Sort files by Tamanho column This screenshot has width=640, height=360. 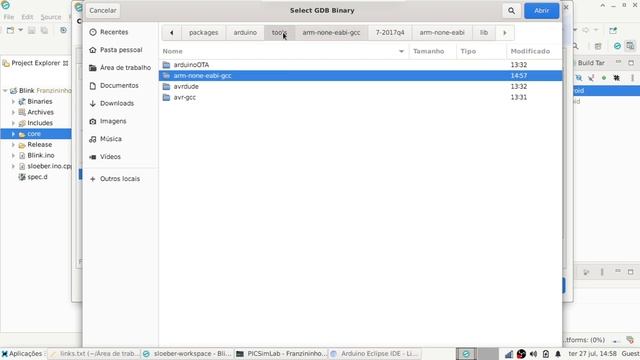pyautogui.click(x=432, y=51)
